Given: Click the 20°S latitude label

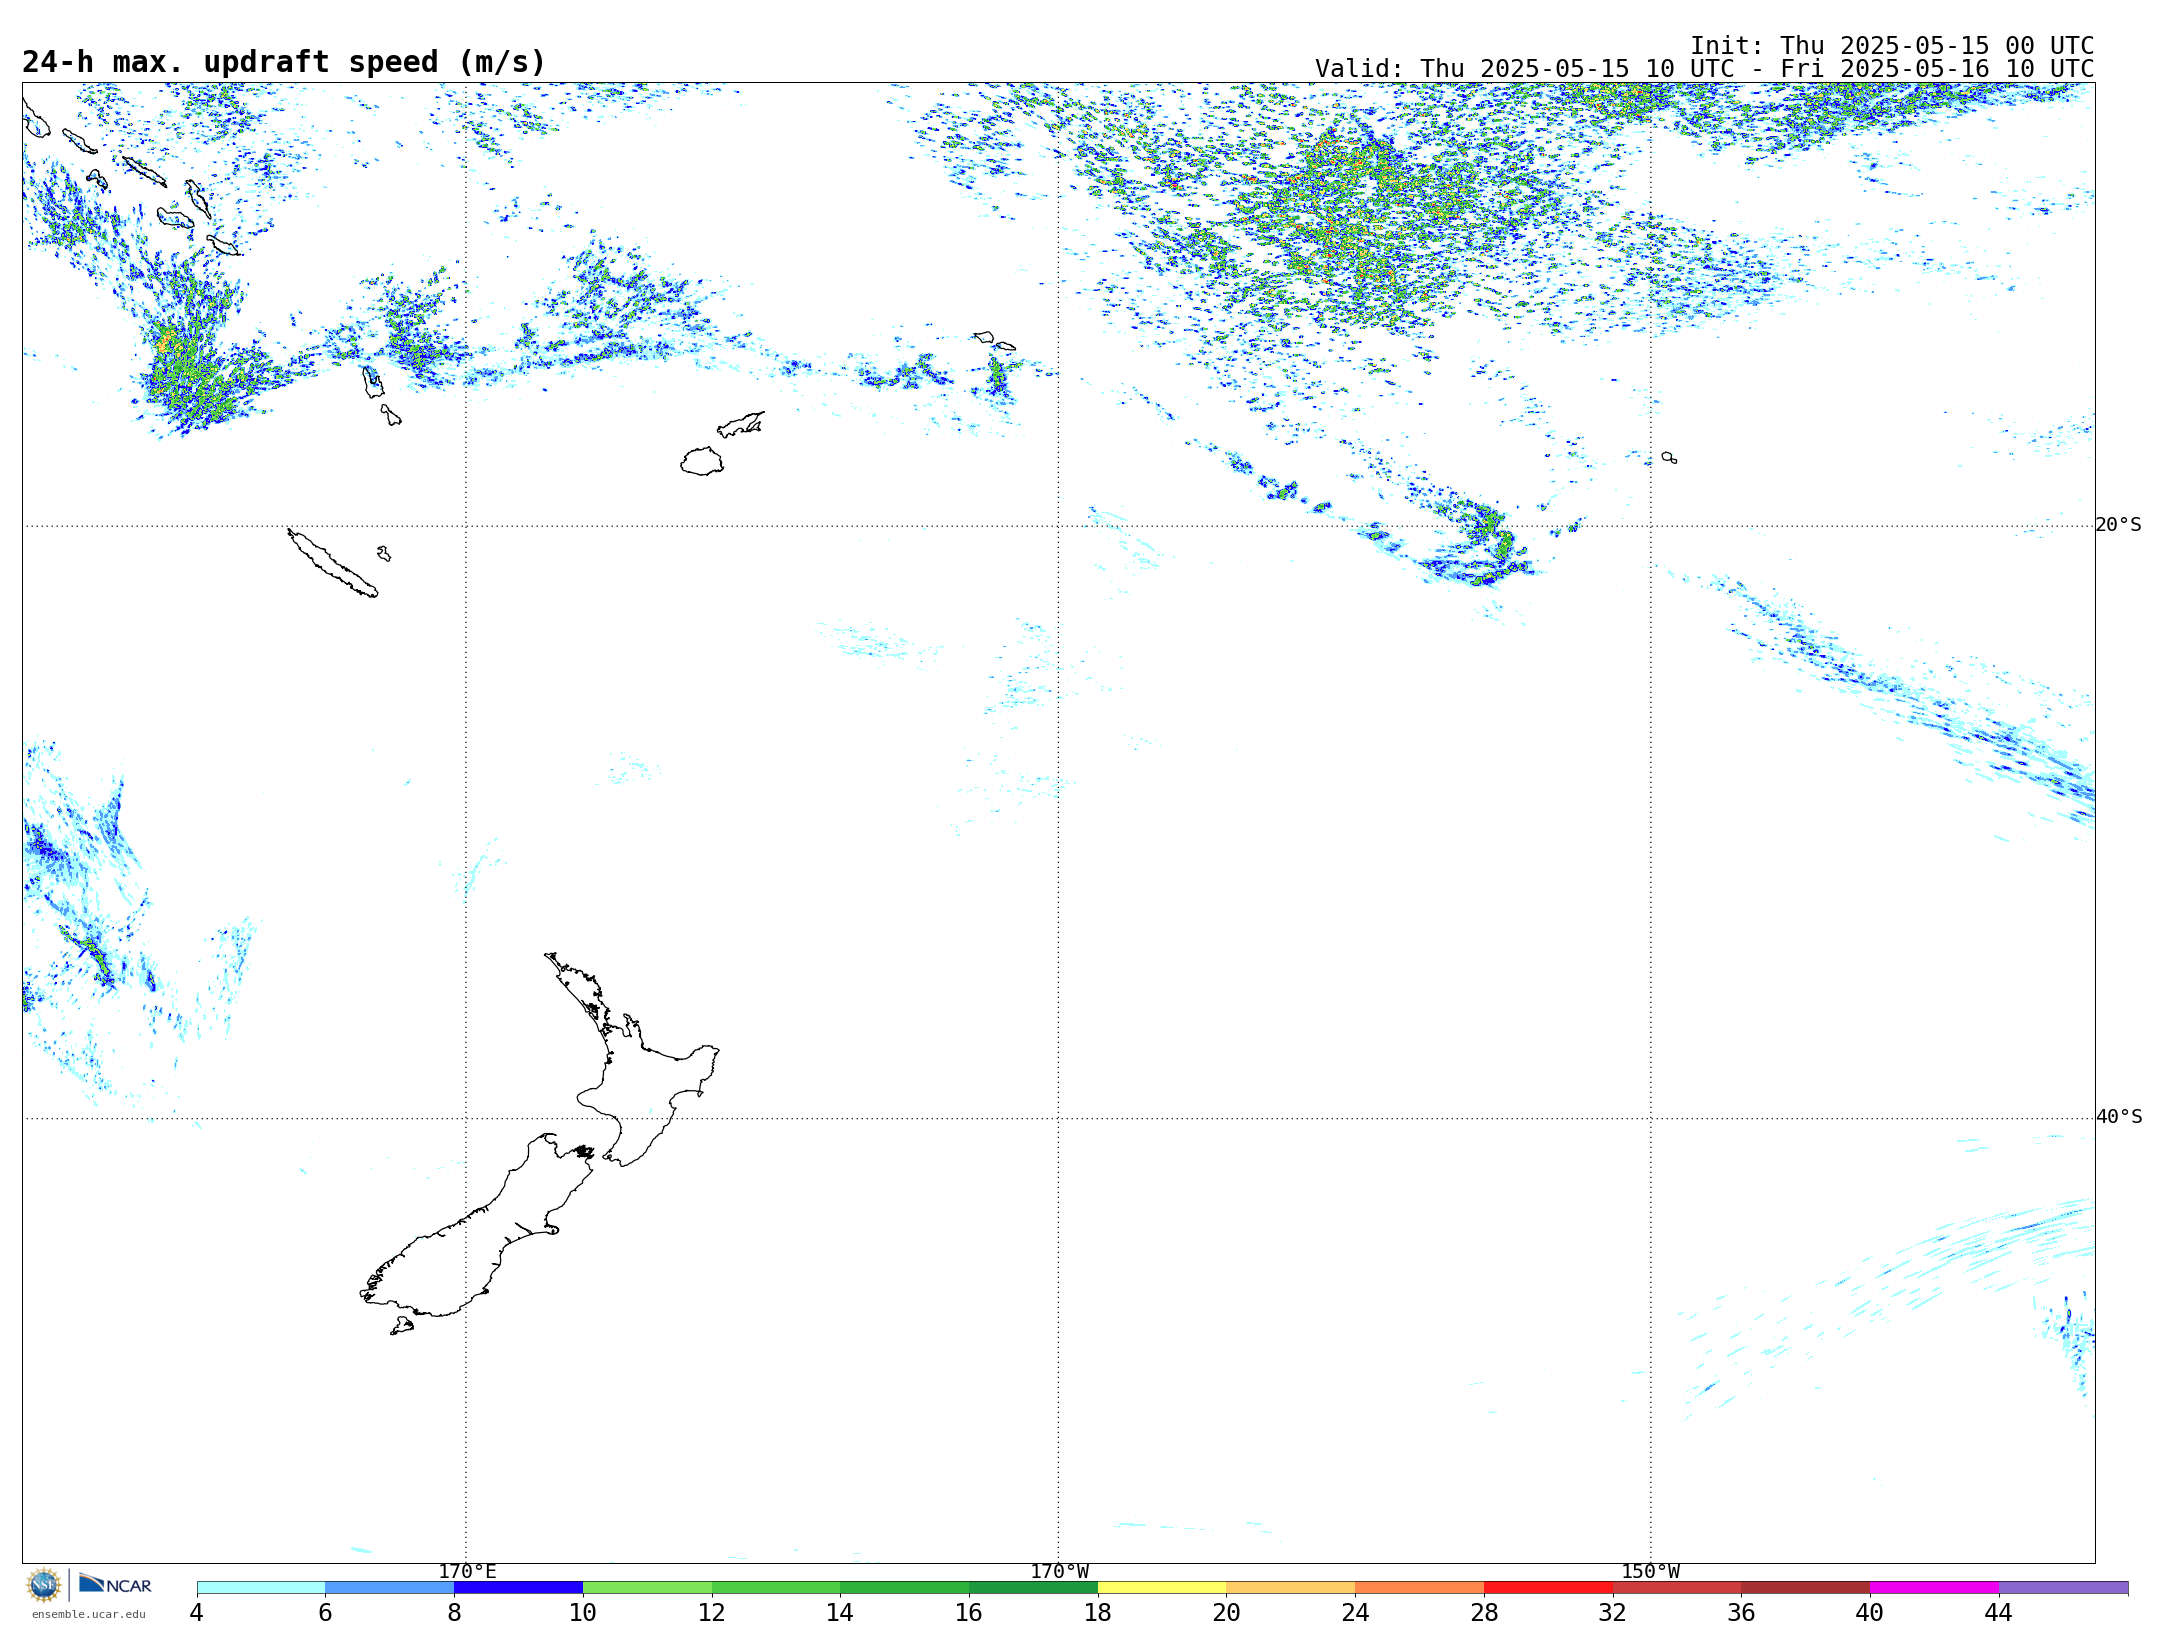Looking at the screenshot, I should pos(2118,525).
